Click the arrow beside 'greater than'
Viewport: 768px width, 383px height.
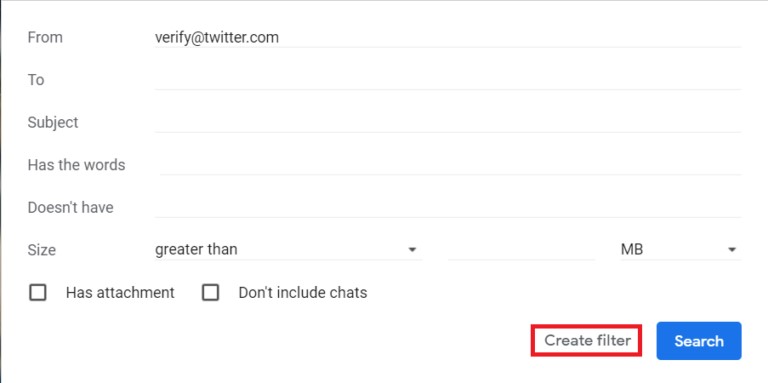point(412,250)
